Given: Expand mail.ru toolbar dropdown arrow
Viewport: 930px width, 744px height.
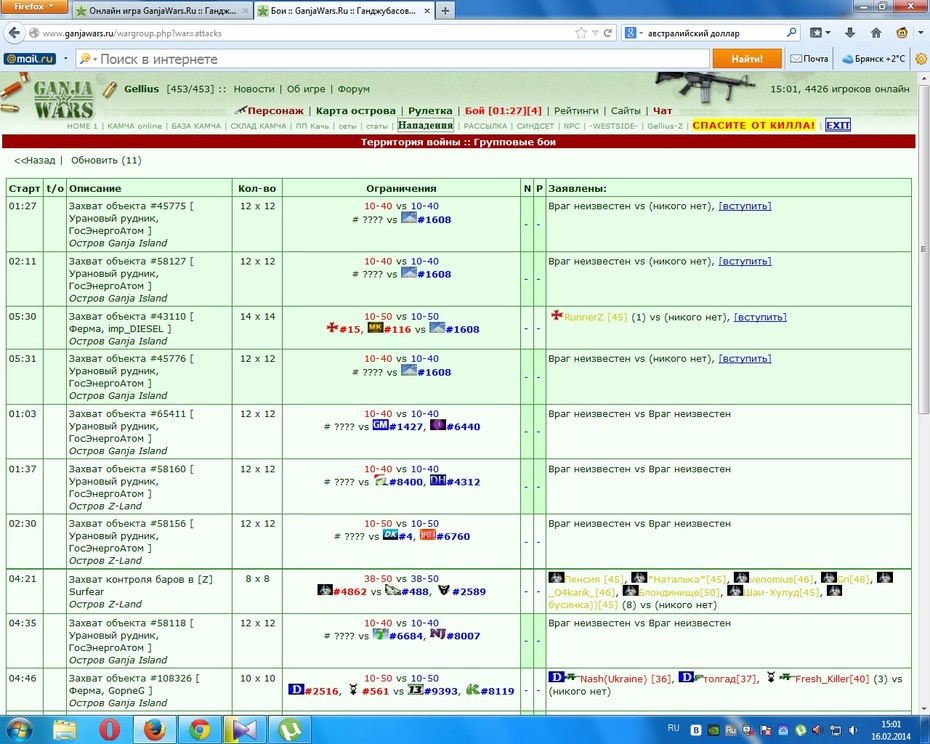Looking at the screenshot, I should [x=65, y=59].
